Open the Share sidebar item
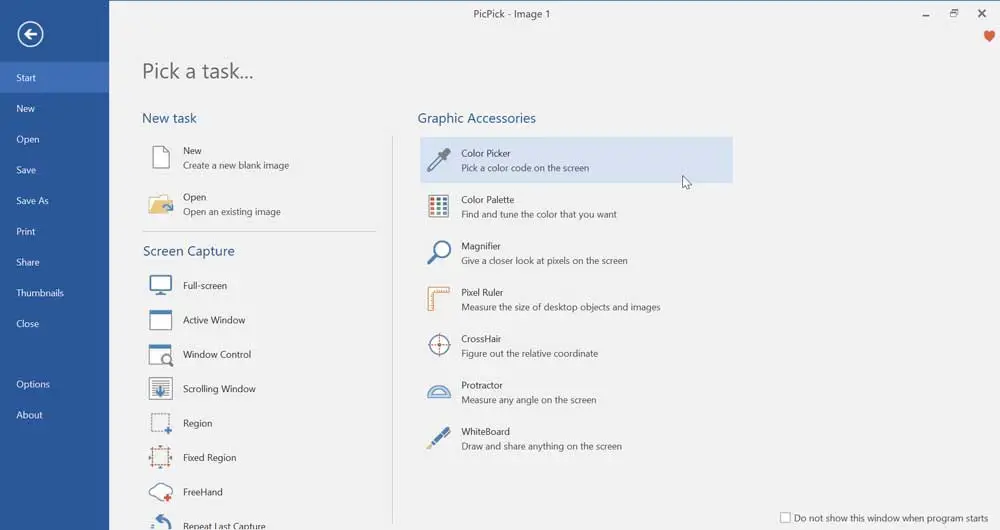This screenshot has width=1000, height=530. [x=54, y=262]
